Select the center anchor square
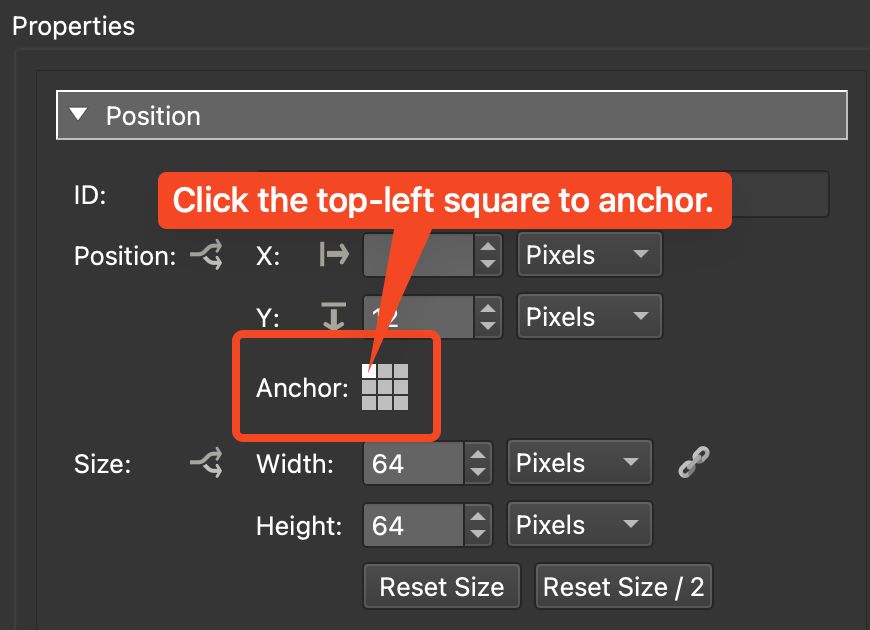 pos(385,387)
